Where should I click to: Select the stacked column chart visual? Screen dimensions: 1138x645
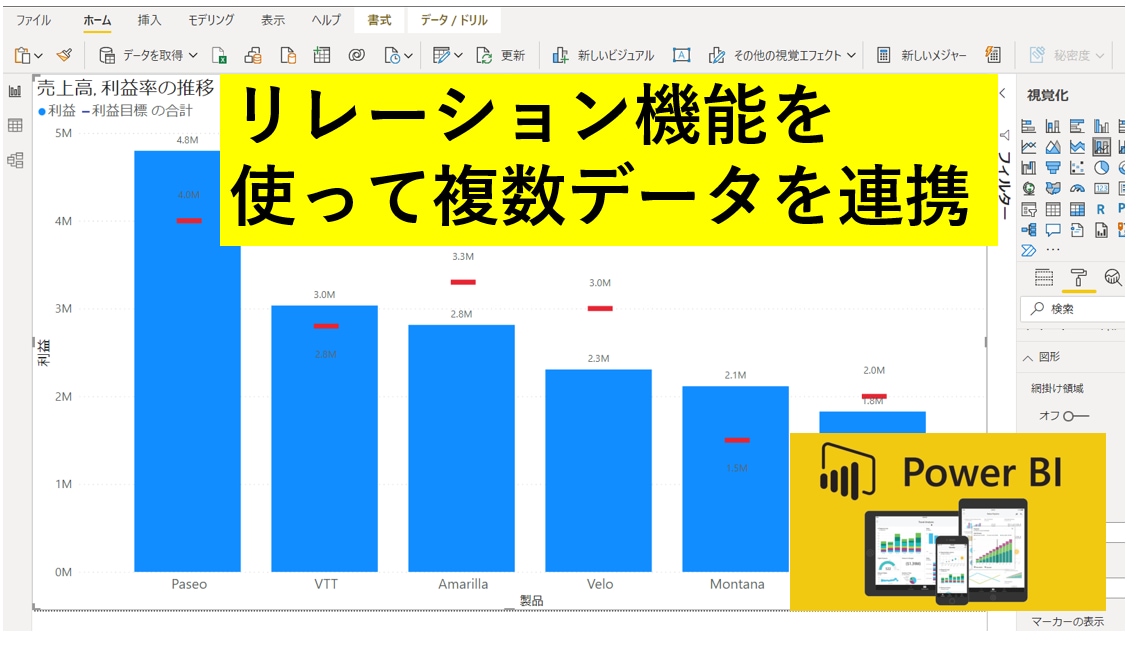coord(1053,126)
